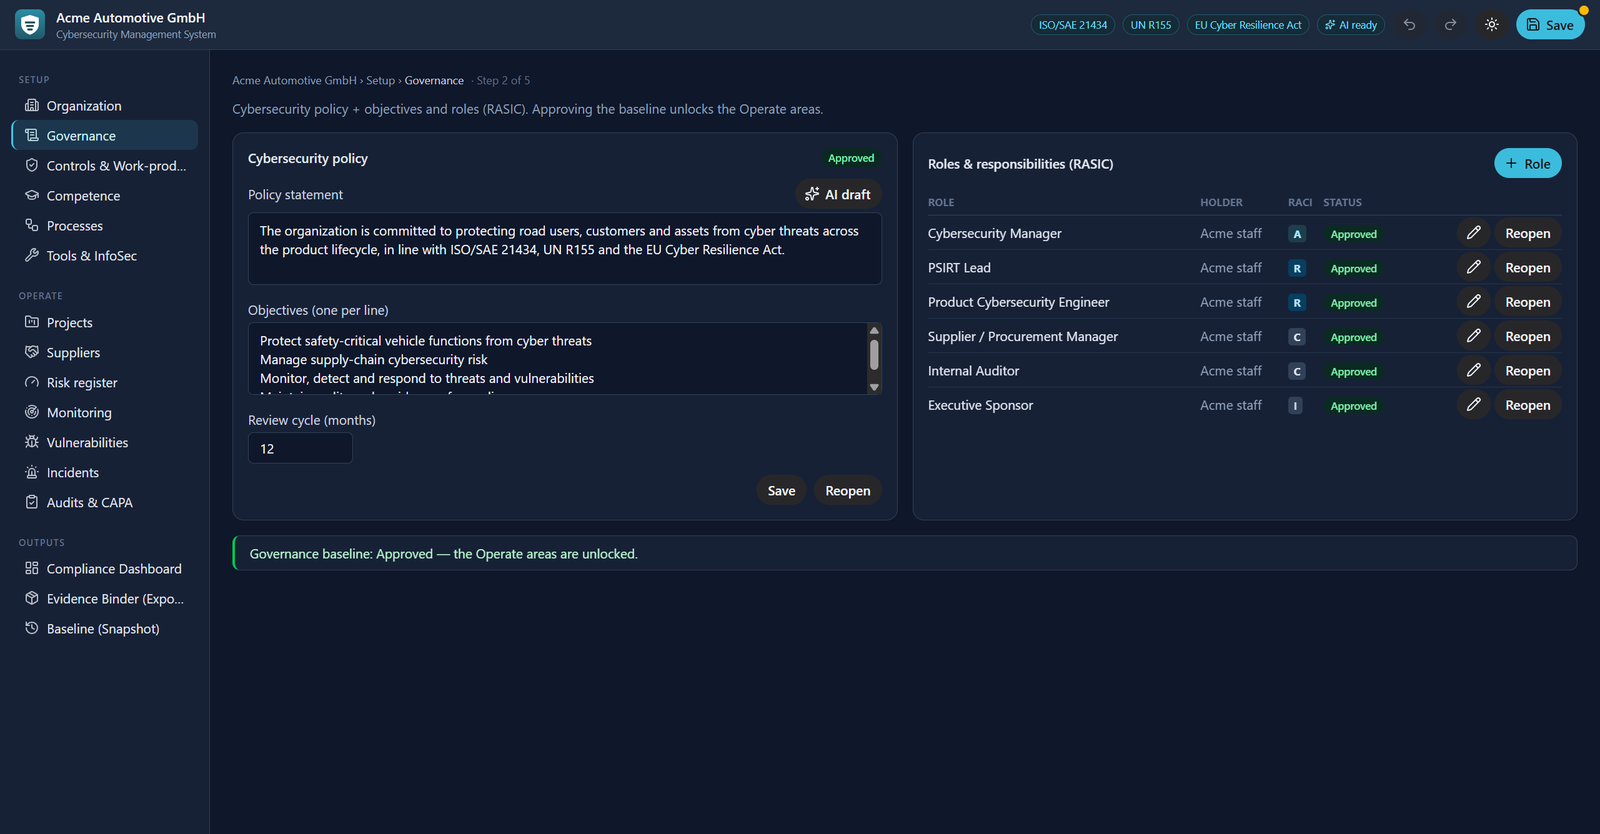Open Processes in the sidebar
This screenshot has width=1600, height=834.
(105, 226)
